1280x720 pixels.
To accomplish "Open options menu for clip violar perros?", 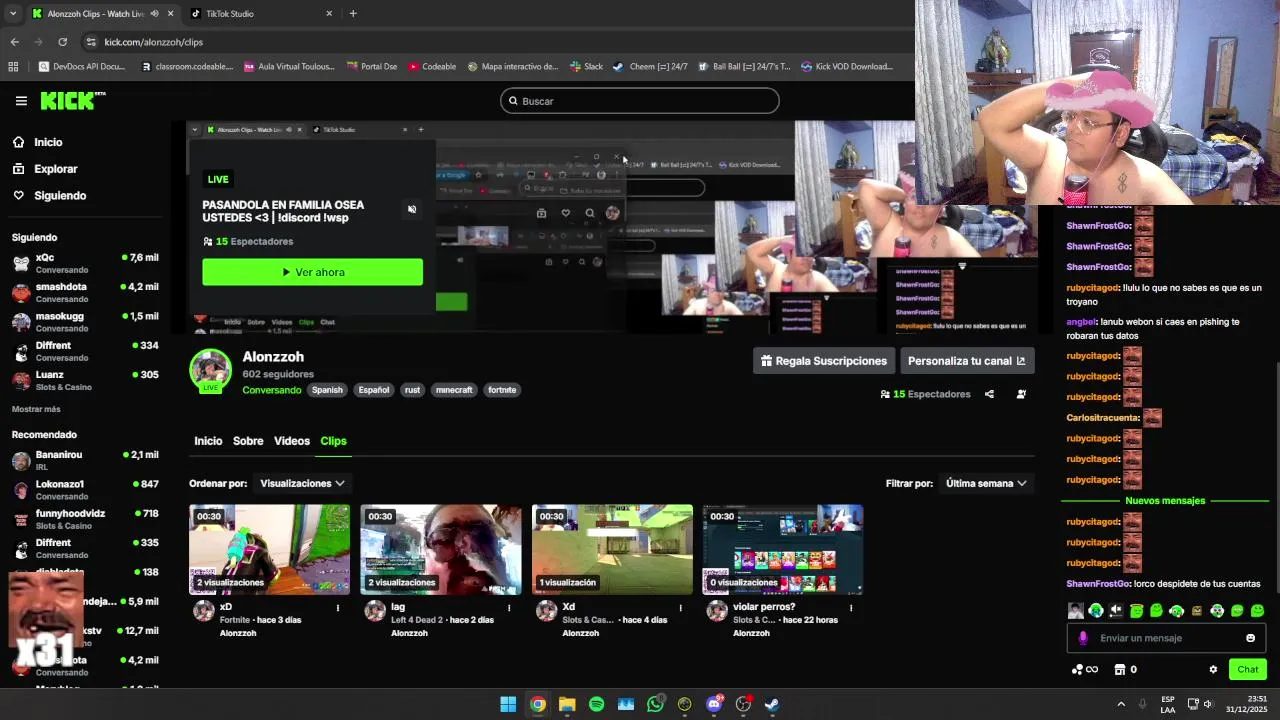I will [x=851, y=607].
